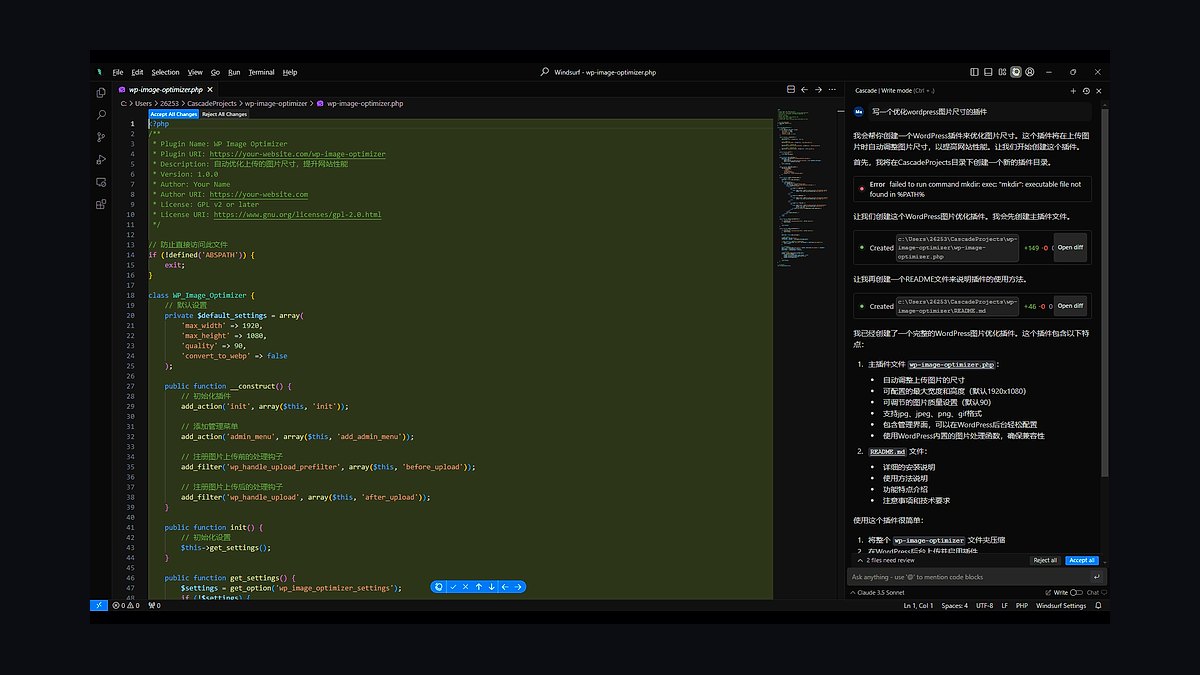
Task: Follow the gnu.org GPL license link
Action: point(297,214)
